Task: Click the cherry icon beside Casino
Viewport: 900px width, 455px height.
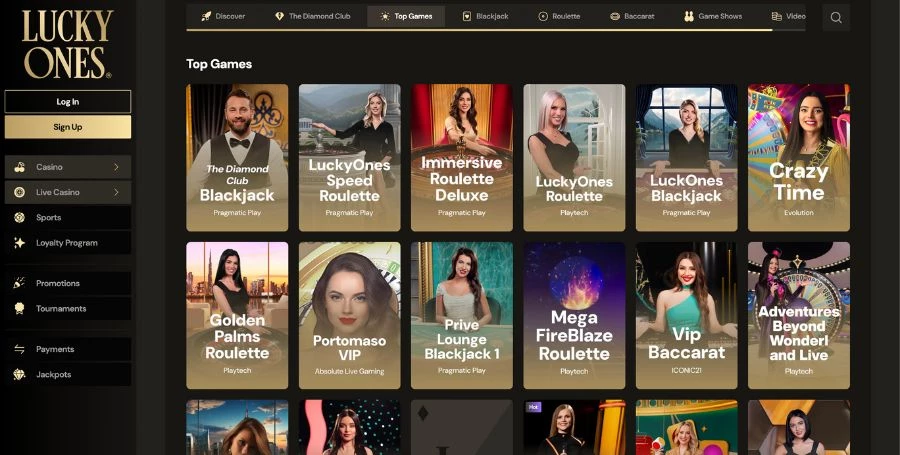Action: 20,167
